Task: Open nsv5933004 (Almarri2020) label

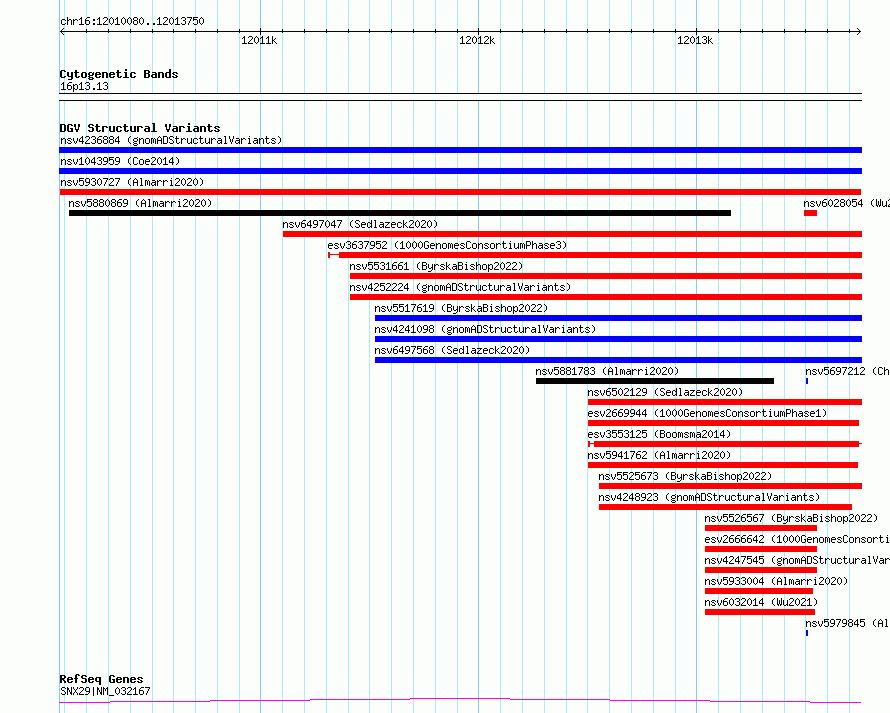Action: pos(776,581)
